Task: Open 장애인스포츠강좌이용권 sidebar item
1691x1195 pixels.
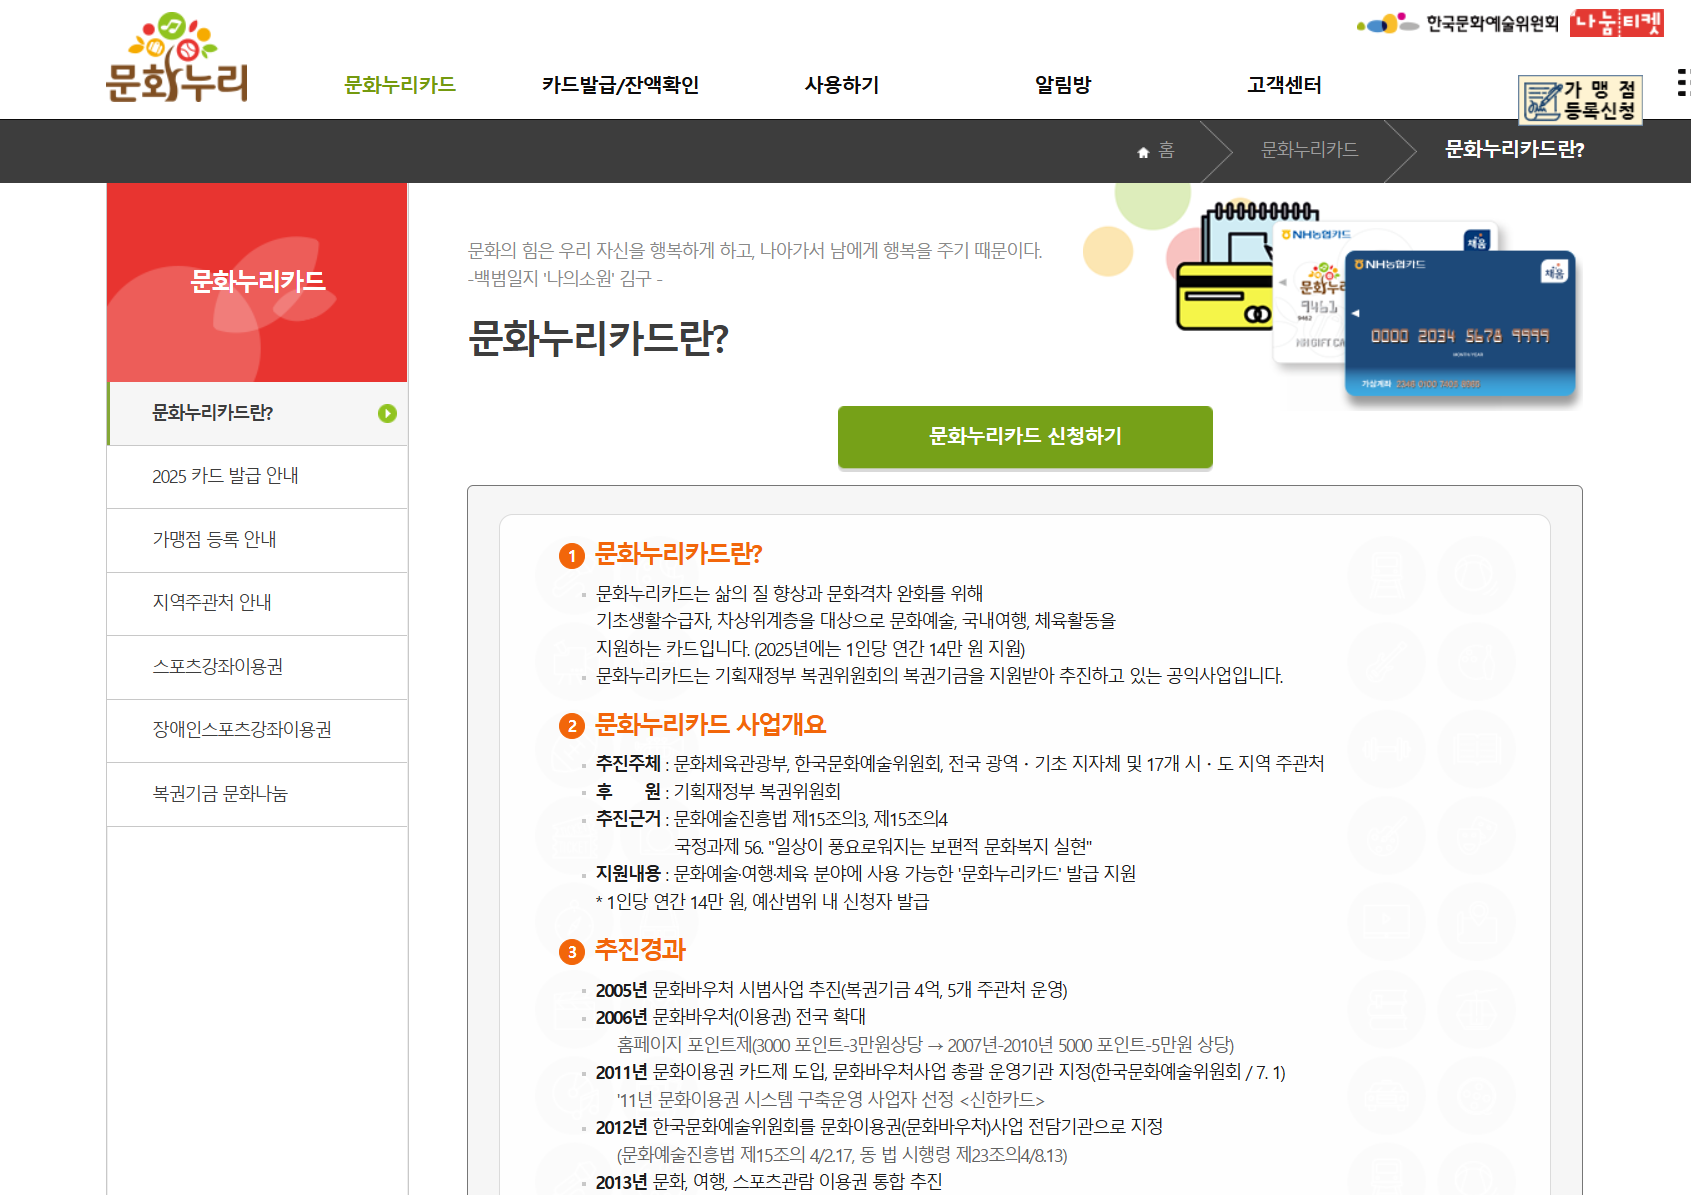Action: 257,730
